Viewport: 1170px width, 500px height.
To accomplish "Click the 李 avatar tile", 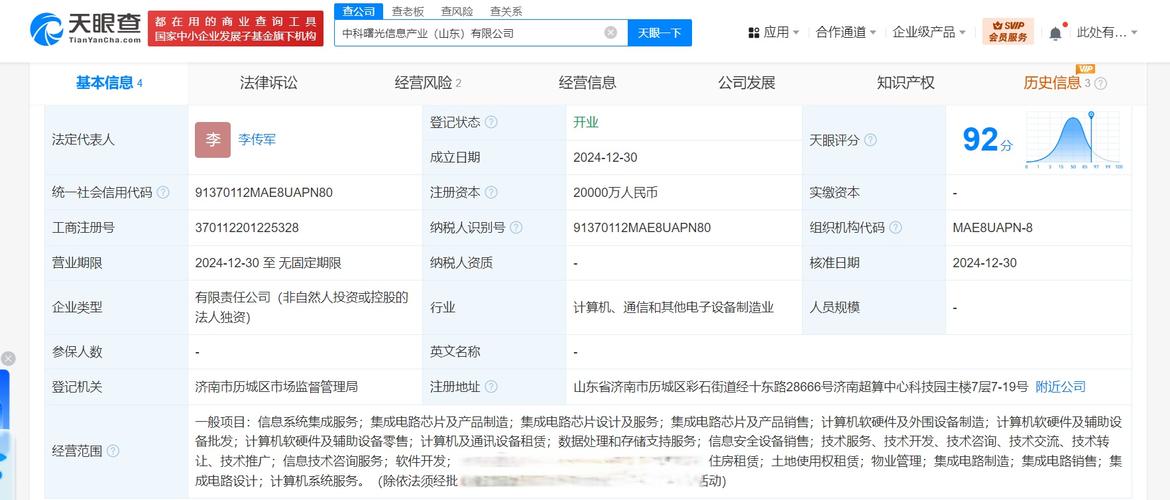I will (213, 140).
